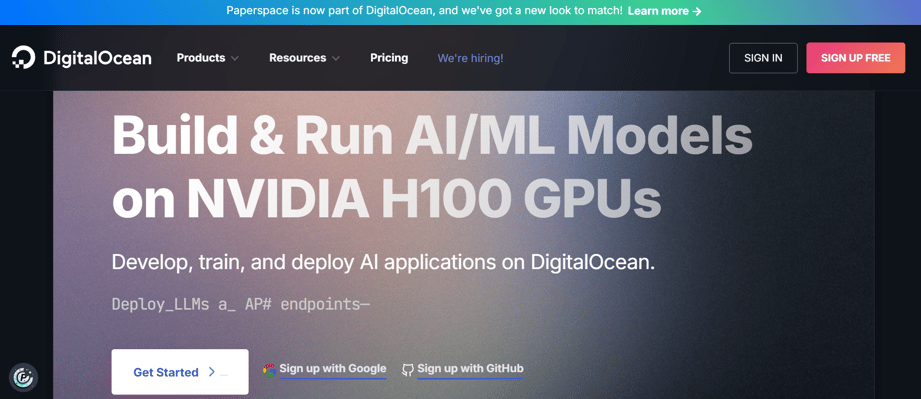The image size is (921, 399).
Task: Click the Paperspace announcement banner text
Action: [425, 11]
